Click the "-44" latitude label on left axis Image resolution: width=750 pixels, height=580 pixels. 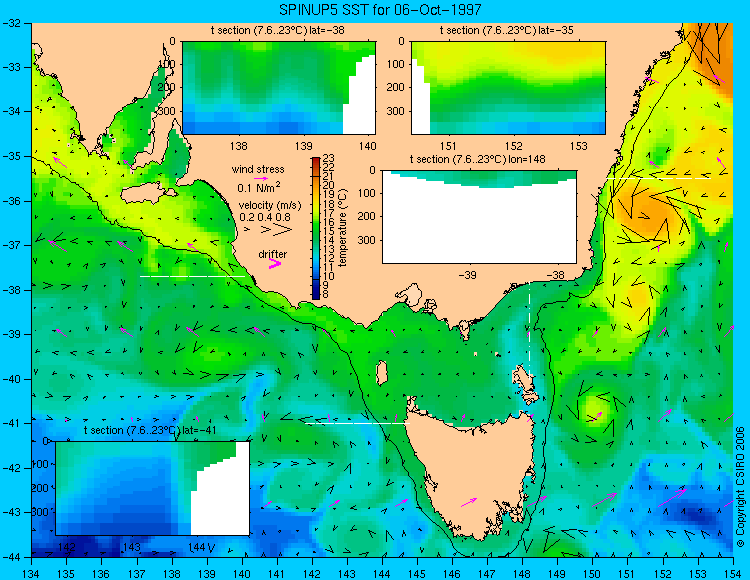11,557
